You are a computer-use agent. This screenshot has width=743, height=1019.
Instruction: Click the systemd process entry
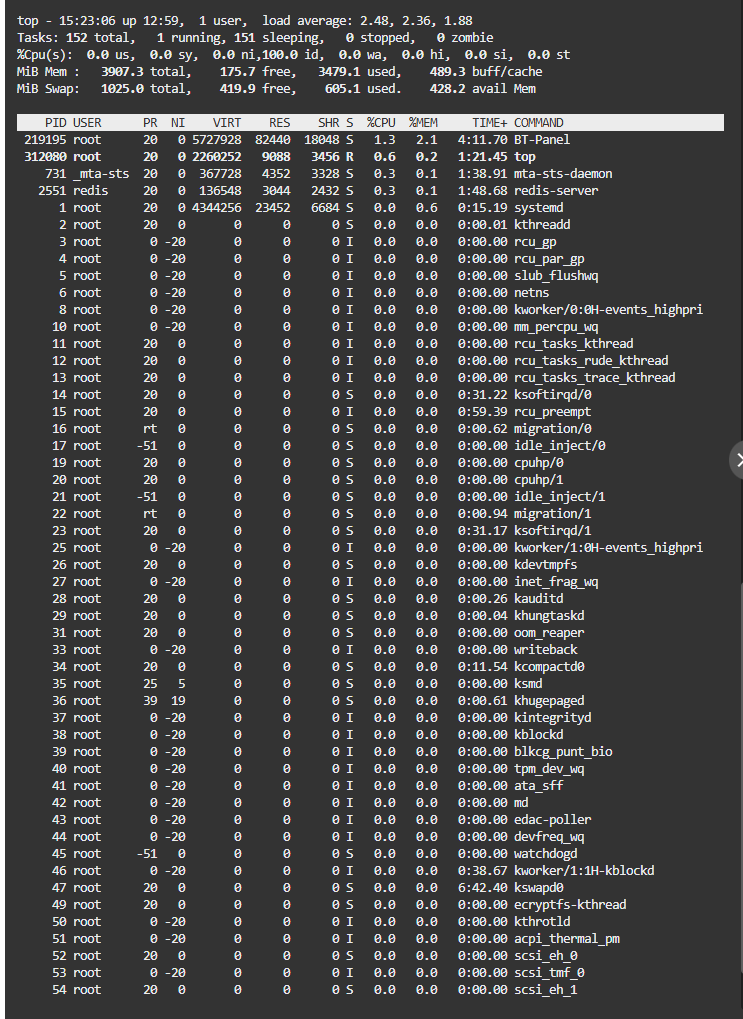539,207
